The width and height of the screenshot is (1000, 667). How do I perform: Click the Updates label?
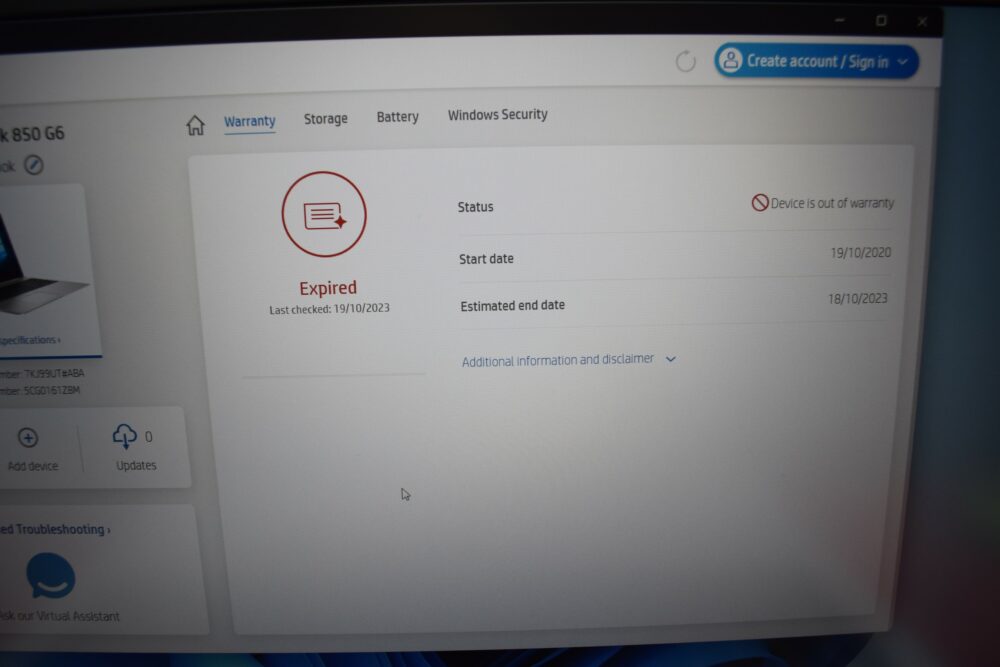pos(136,465)
